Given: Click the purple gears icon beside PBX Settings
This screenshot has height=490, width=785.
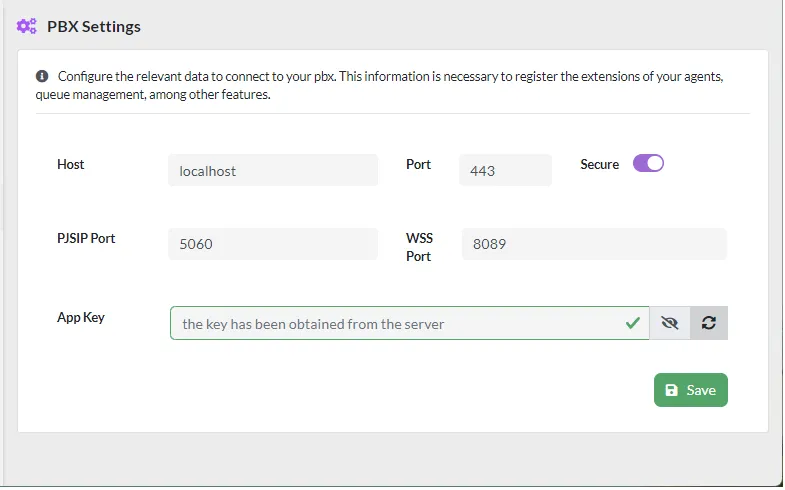Looking at the screenshot, I should coord(27,26).
